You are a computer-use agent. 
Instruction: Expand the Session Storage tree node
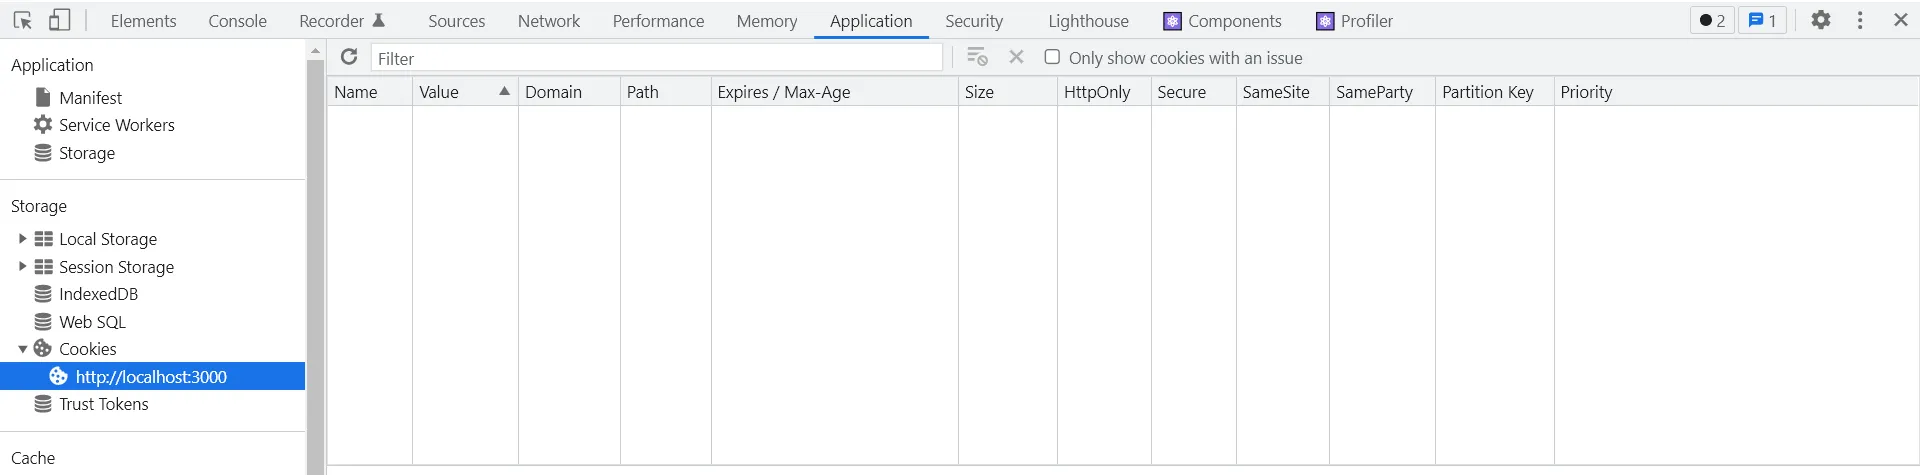click(22, 267)
